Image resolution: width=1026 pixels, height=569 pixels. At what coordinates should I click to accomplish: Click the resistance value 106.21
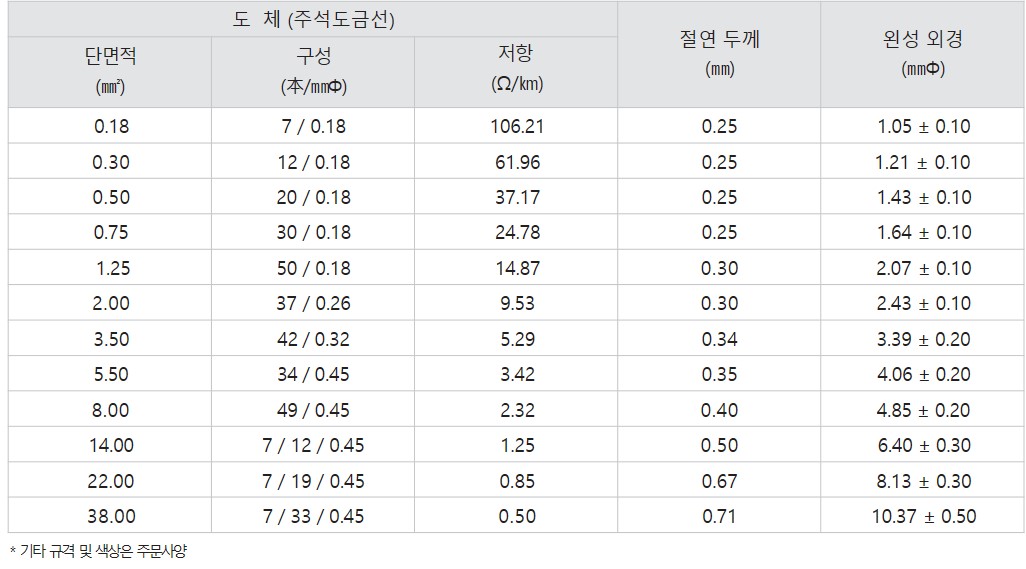[517, 127]
